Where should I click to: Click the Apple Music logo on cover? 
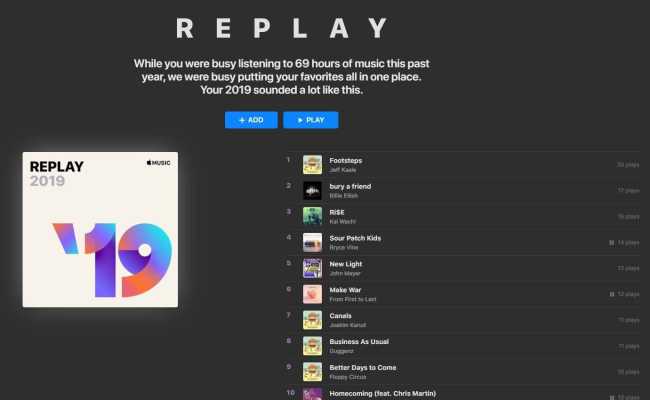[x=158, y=163]
